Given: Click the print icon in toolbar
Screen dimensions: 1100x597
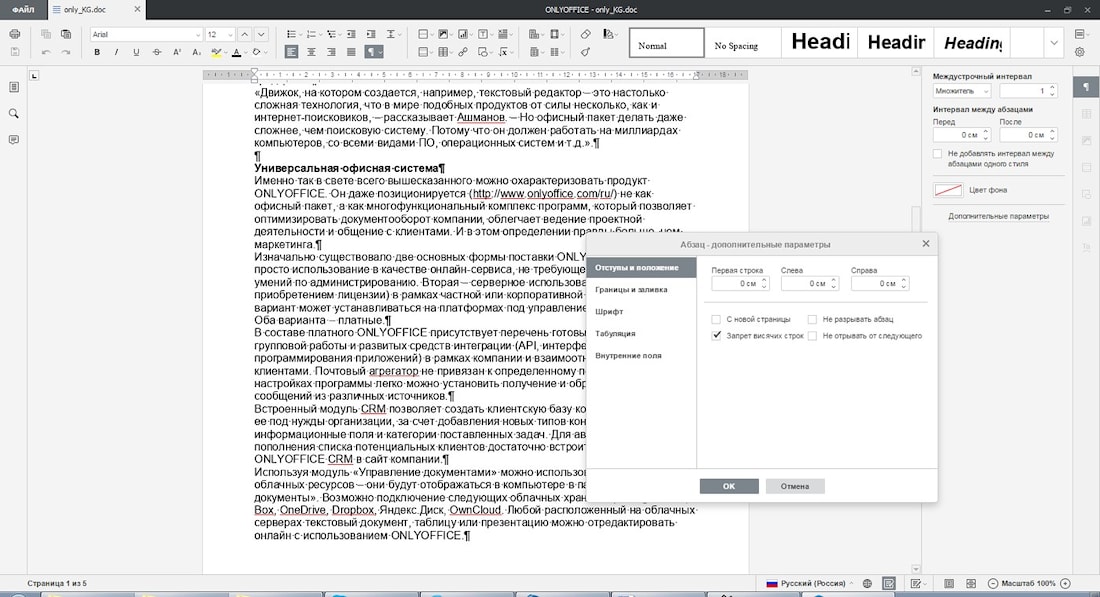Looking at the screenshot, I should (15, 34).
